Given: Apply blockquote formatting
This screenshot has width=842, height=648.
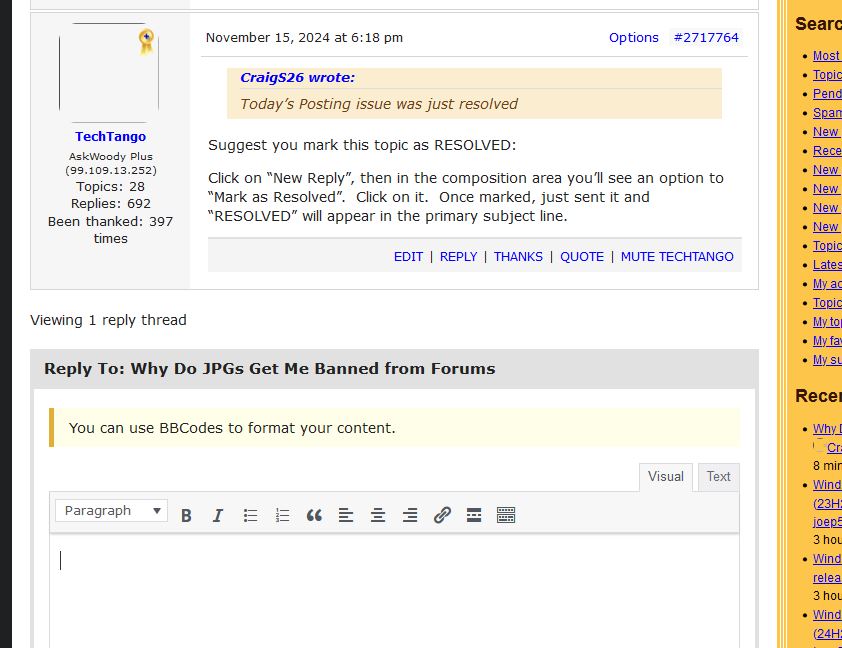Looking at the screenshot, I should click(314, 515).
